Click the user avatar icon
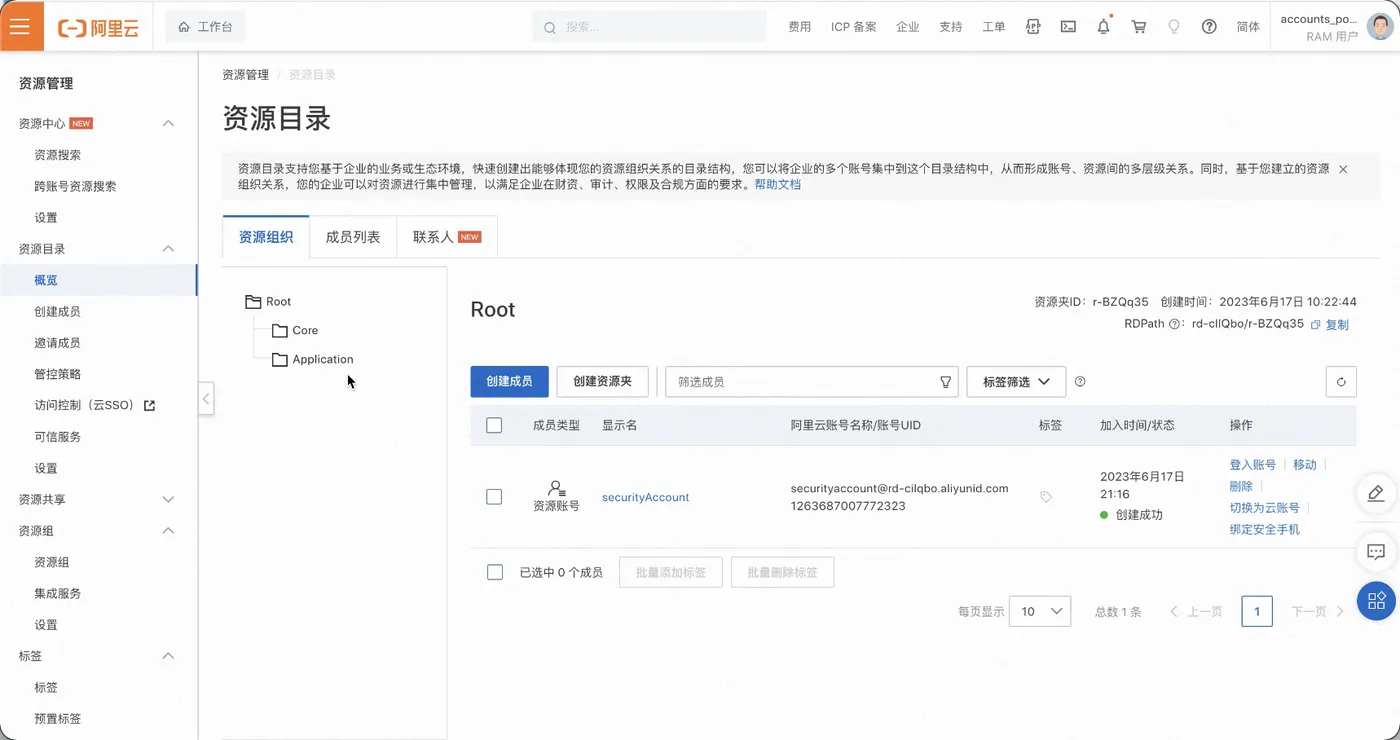 coord(1379,27)
